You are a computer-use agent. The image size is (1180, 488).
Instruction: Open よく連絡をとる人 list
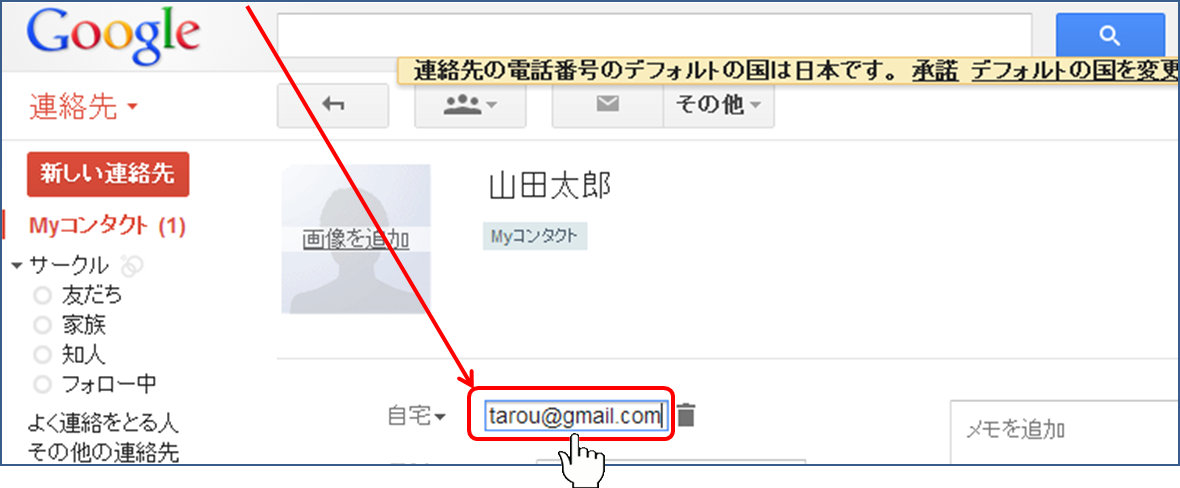coord(103,423)
